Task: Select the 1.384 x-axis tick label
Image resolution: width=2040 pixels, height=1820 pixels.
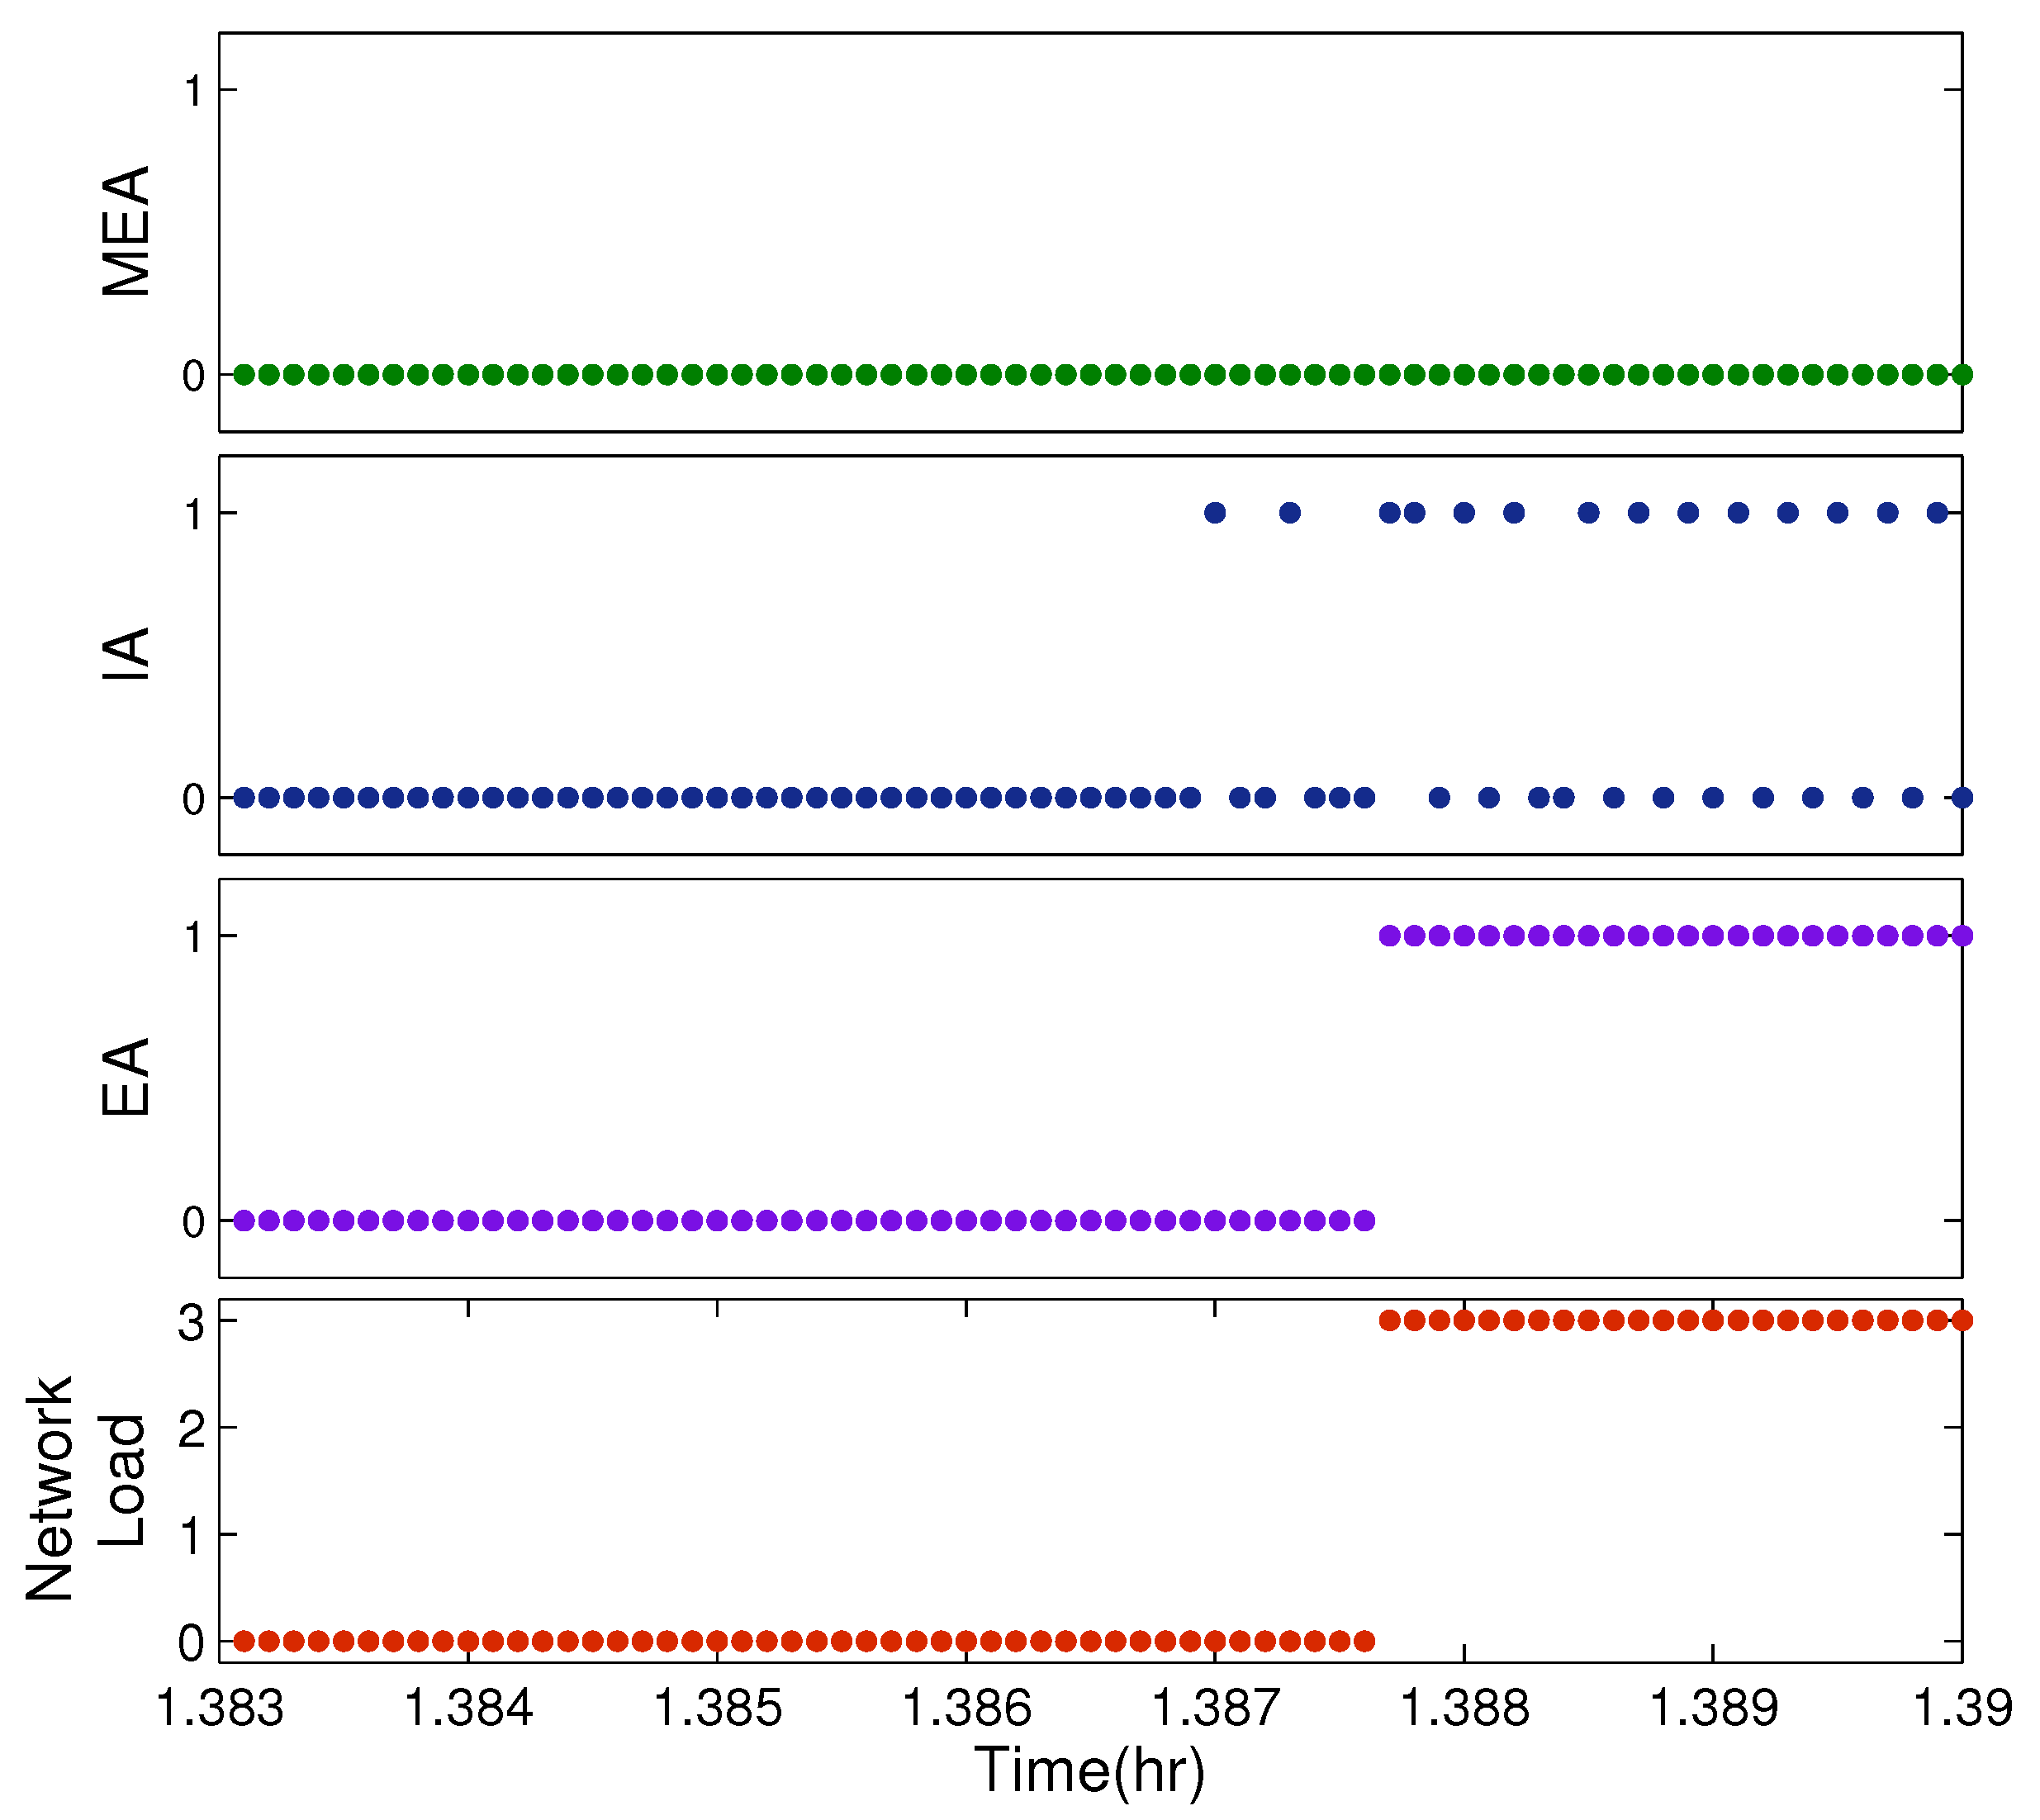Action: (468, 1707)
